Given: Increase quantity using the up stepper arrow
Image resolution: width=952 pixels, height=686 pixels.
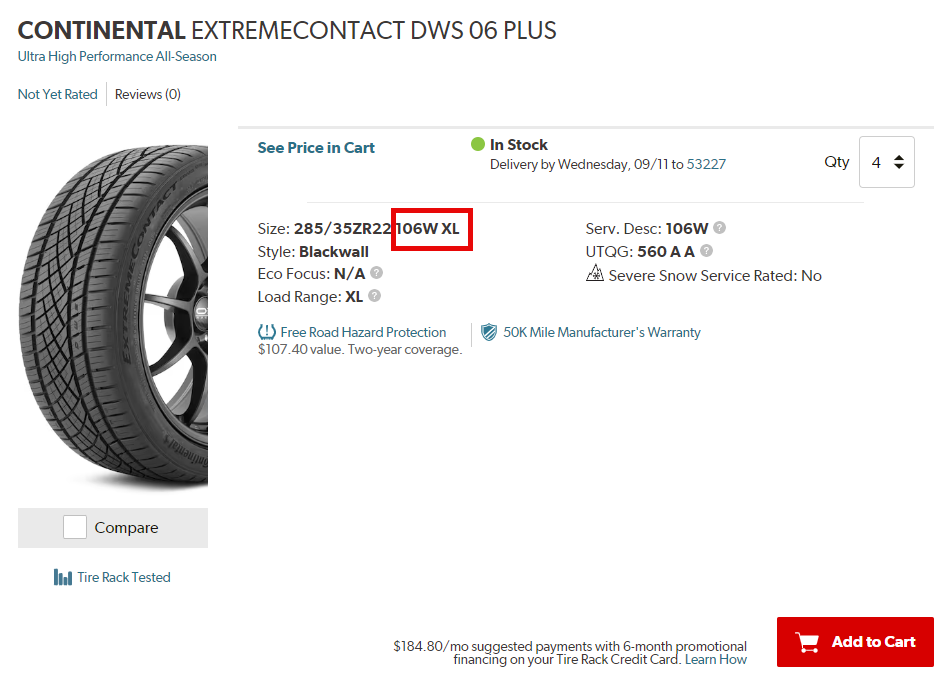Looking at the screenshot, I should coord(897,155).
